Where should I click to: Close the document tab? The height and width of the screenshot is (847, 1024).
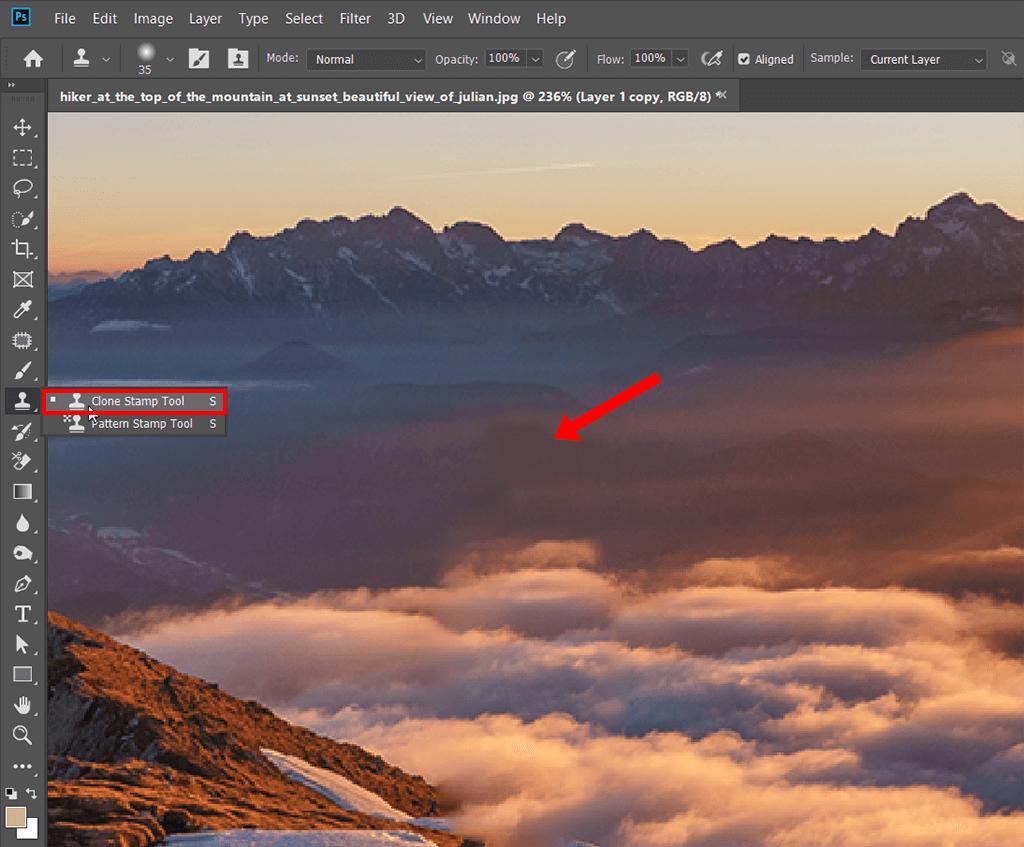pos(722,95)
